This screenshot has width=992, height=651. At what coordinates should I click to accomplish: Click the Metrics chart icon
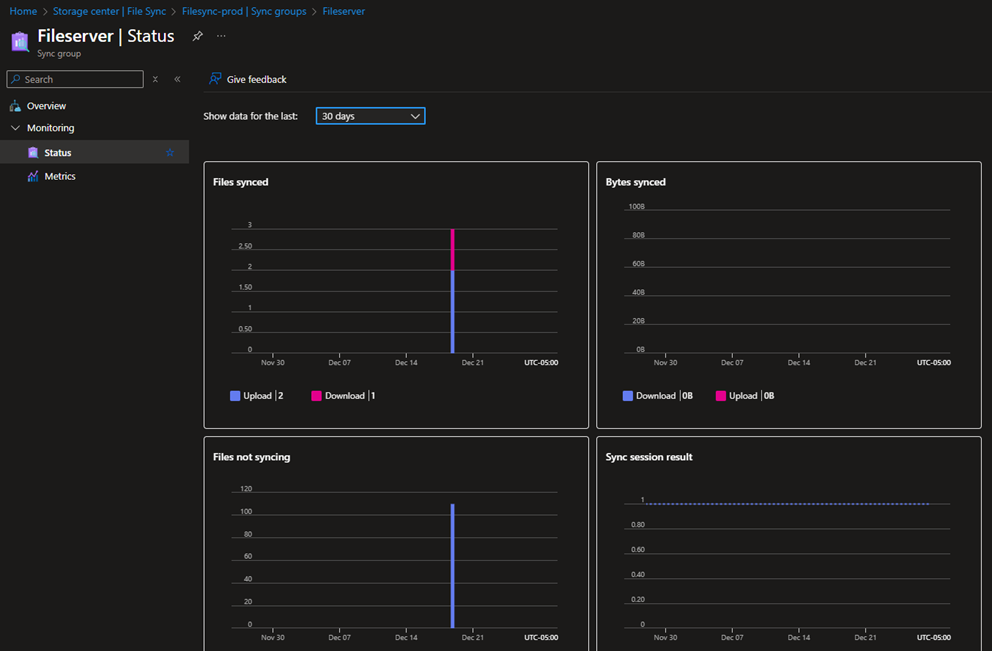(x=33, y=176)
